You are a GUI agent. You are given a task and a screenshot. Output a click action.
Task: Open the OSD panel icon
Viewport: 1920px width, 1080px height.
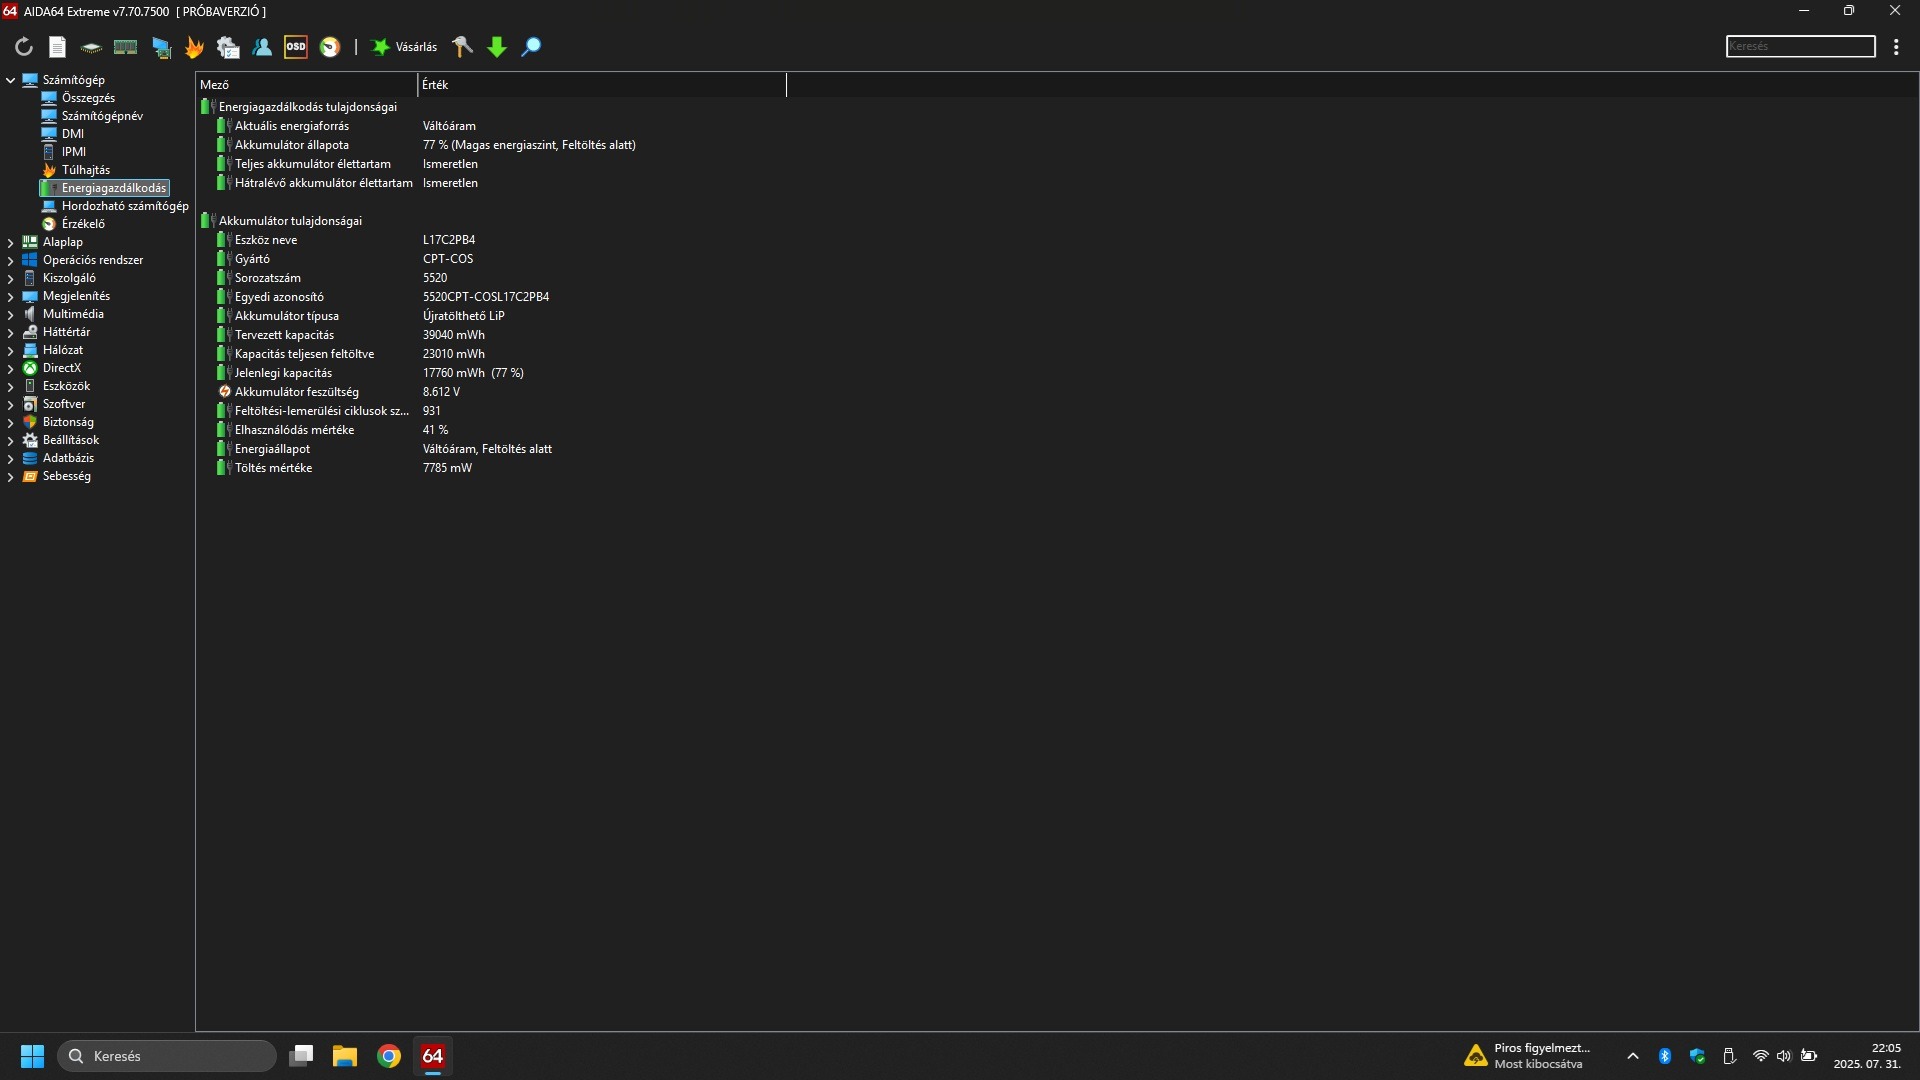296,47
